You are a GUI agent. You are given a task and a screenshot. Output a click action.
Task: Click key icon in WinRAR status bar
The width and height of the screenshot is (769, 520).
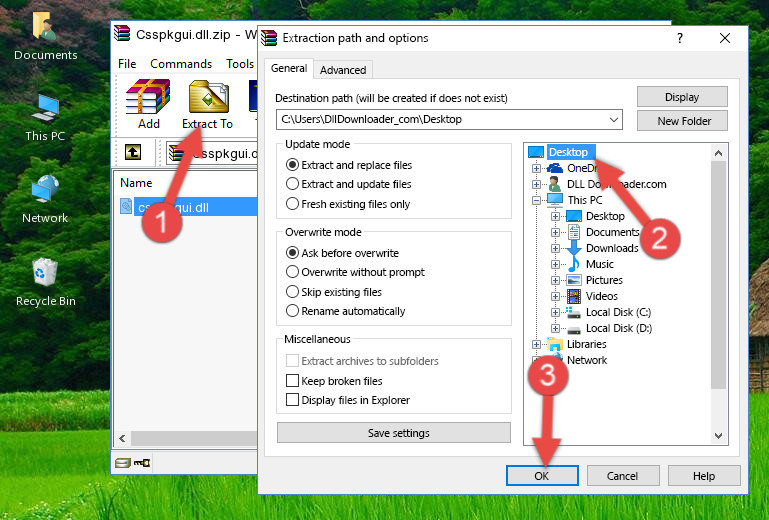(x=142, y=462)
